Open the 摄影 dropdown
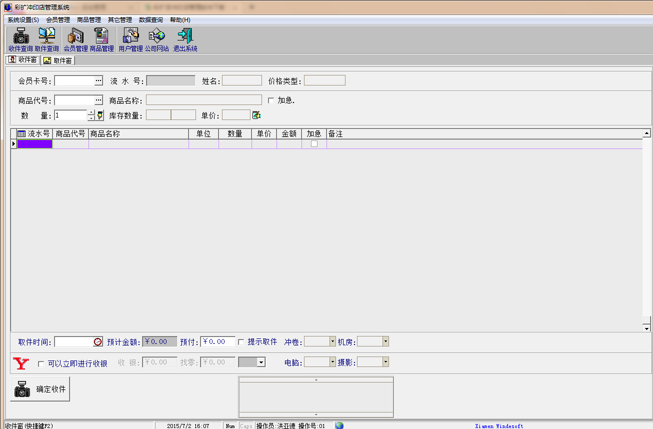653x429 pixels. pos(386,362)
